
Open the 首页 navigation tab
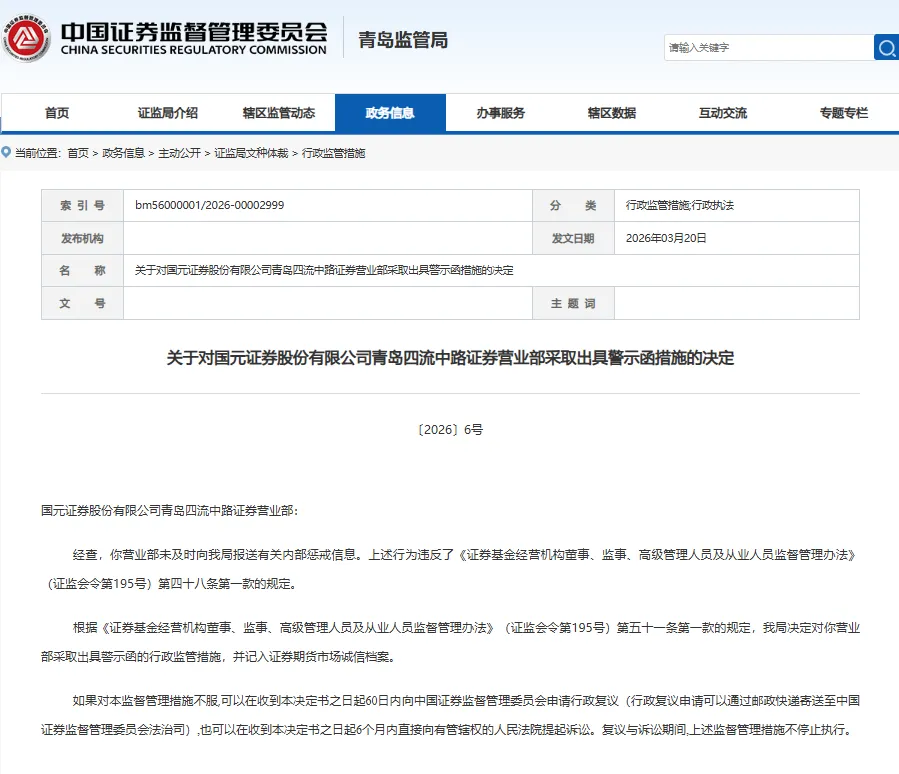point(57,113)
